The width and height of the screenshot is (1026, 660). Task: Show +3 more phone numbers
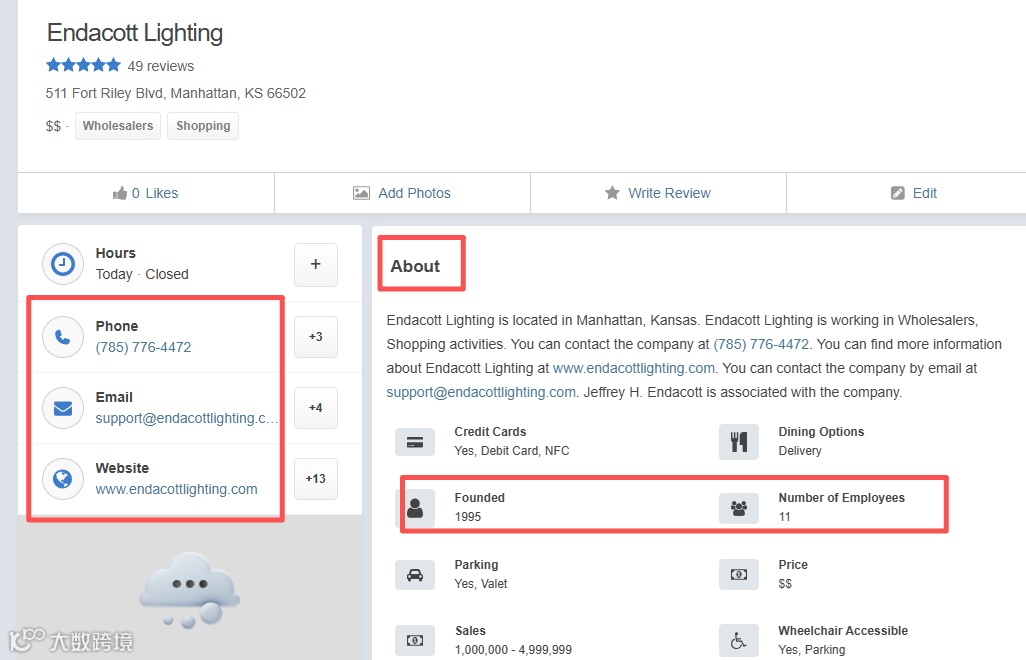pyautogui.click(x=315, y=337)
